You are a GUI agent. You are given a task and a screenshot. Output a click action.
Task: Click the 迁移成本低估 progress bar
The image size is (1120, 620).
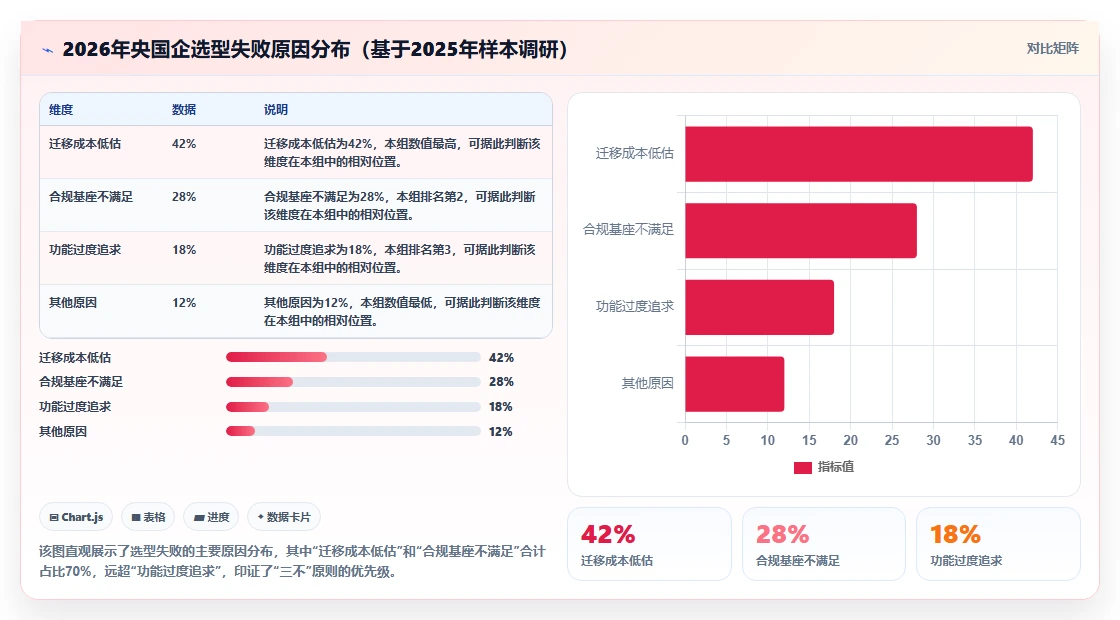coord(353,357)
